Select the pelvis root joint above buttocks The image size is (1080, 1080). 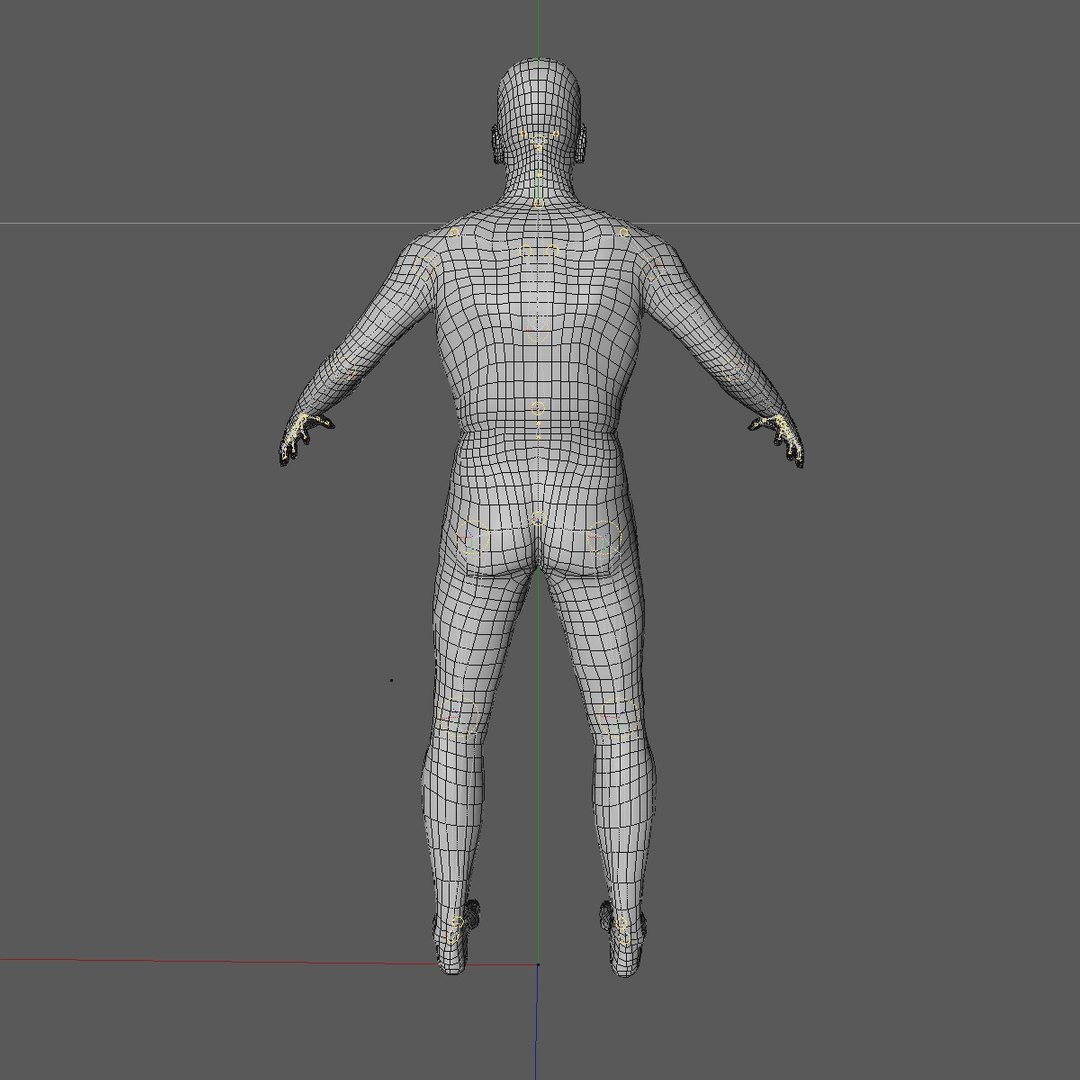pos(539,518)
